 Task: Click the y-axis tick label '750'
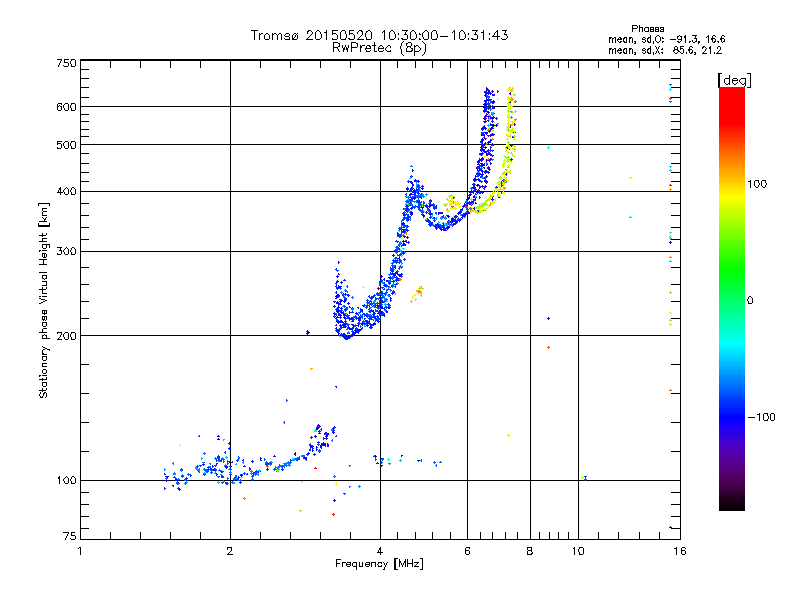(x=67, y=63)
